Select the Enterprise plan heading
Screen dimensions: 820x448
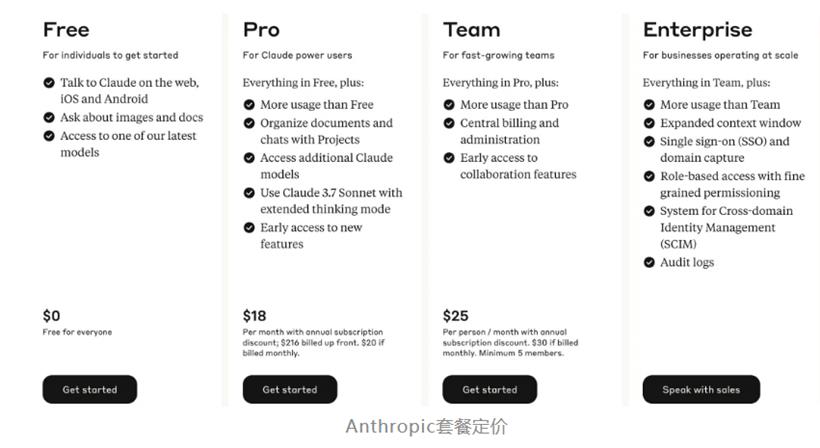point(697,30)
